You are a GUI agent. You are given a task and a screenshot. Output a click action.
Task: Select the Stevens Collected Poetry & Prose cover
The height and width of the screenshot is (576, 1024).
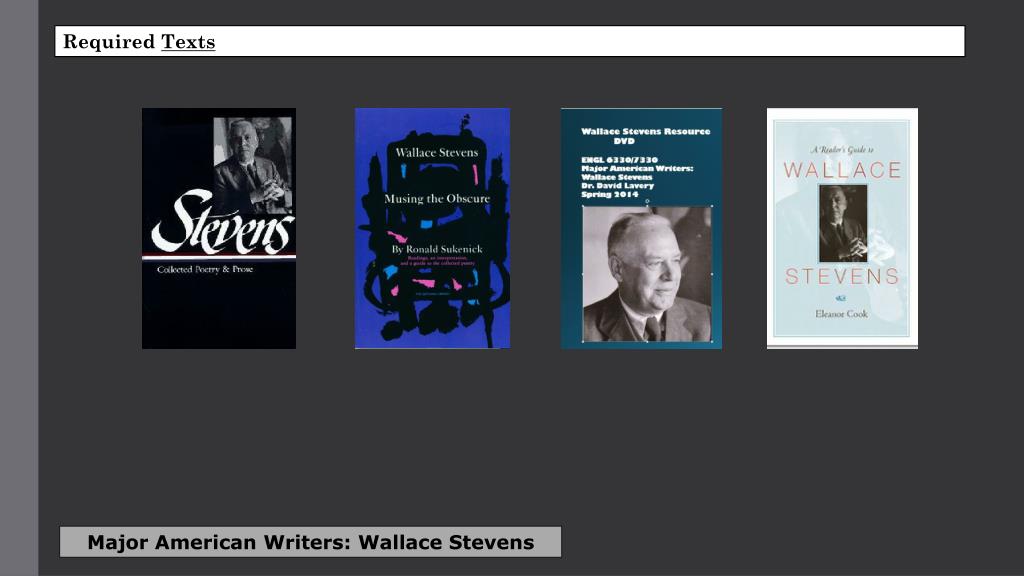pyautogui.click(x=219, y=228)
